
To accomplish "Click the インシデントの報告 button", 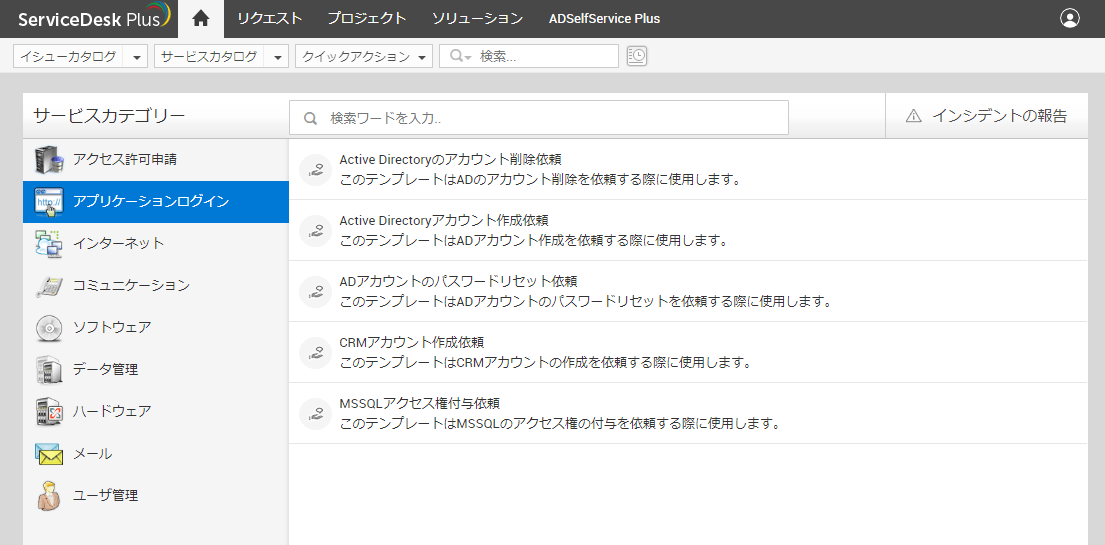I will pyautogui.click(x=986, y=116).
